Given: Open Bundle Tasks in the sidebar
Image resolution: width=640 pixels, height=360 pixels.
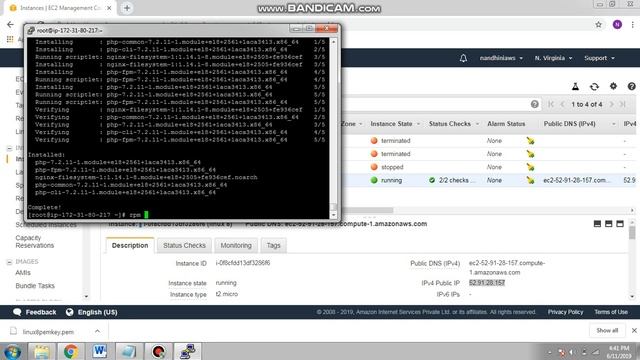Looking at the screenshot, I should [35, 286].
